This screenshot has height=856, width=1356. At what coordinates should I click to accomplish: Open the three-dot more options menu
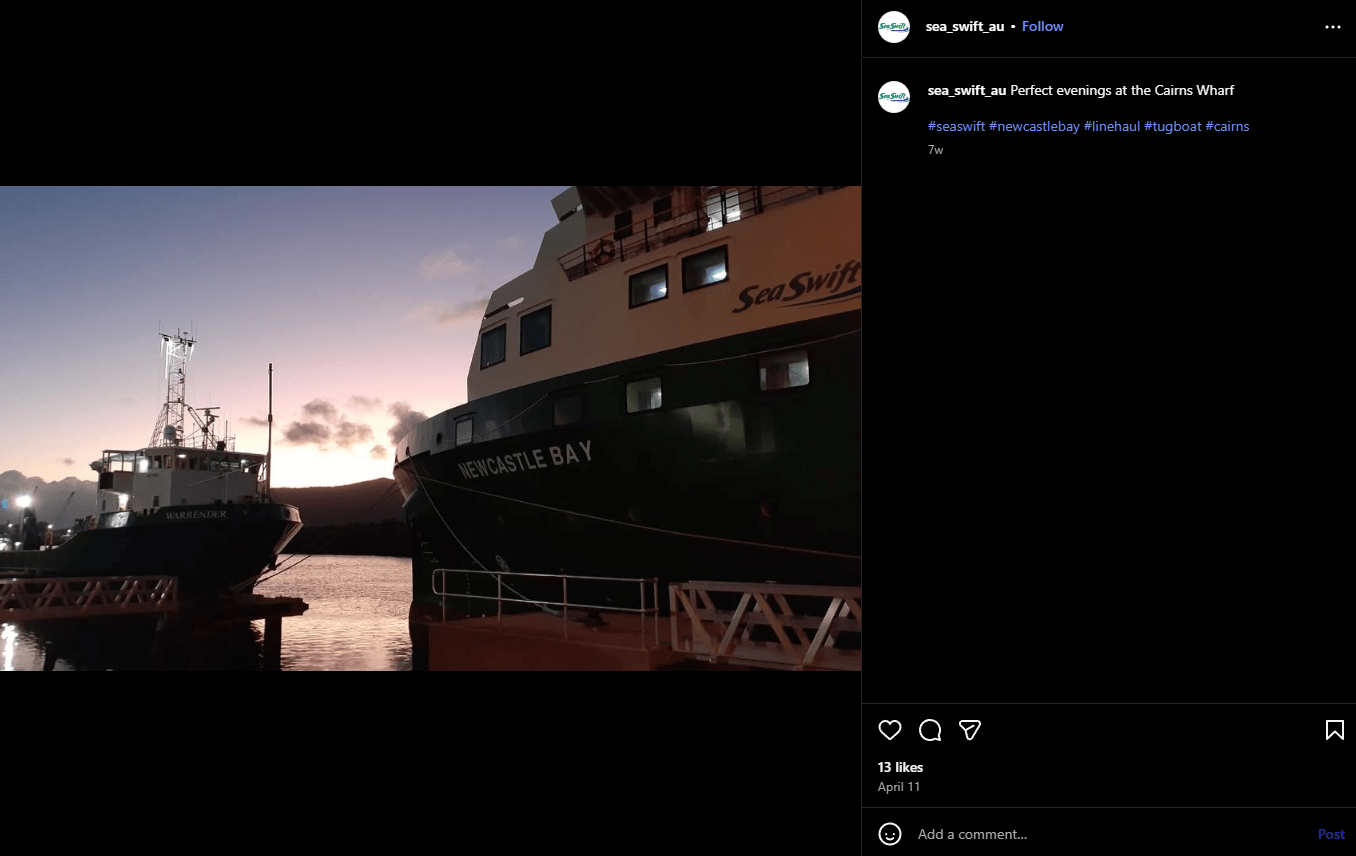pos(1333,27)
